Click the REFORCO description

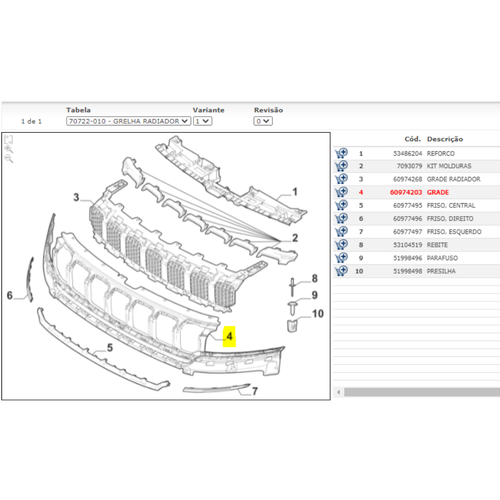pos(441,153)
